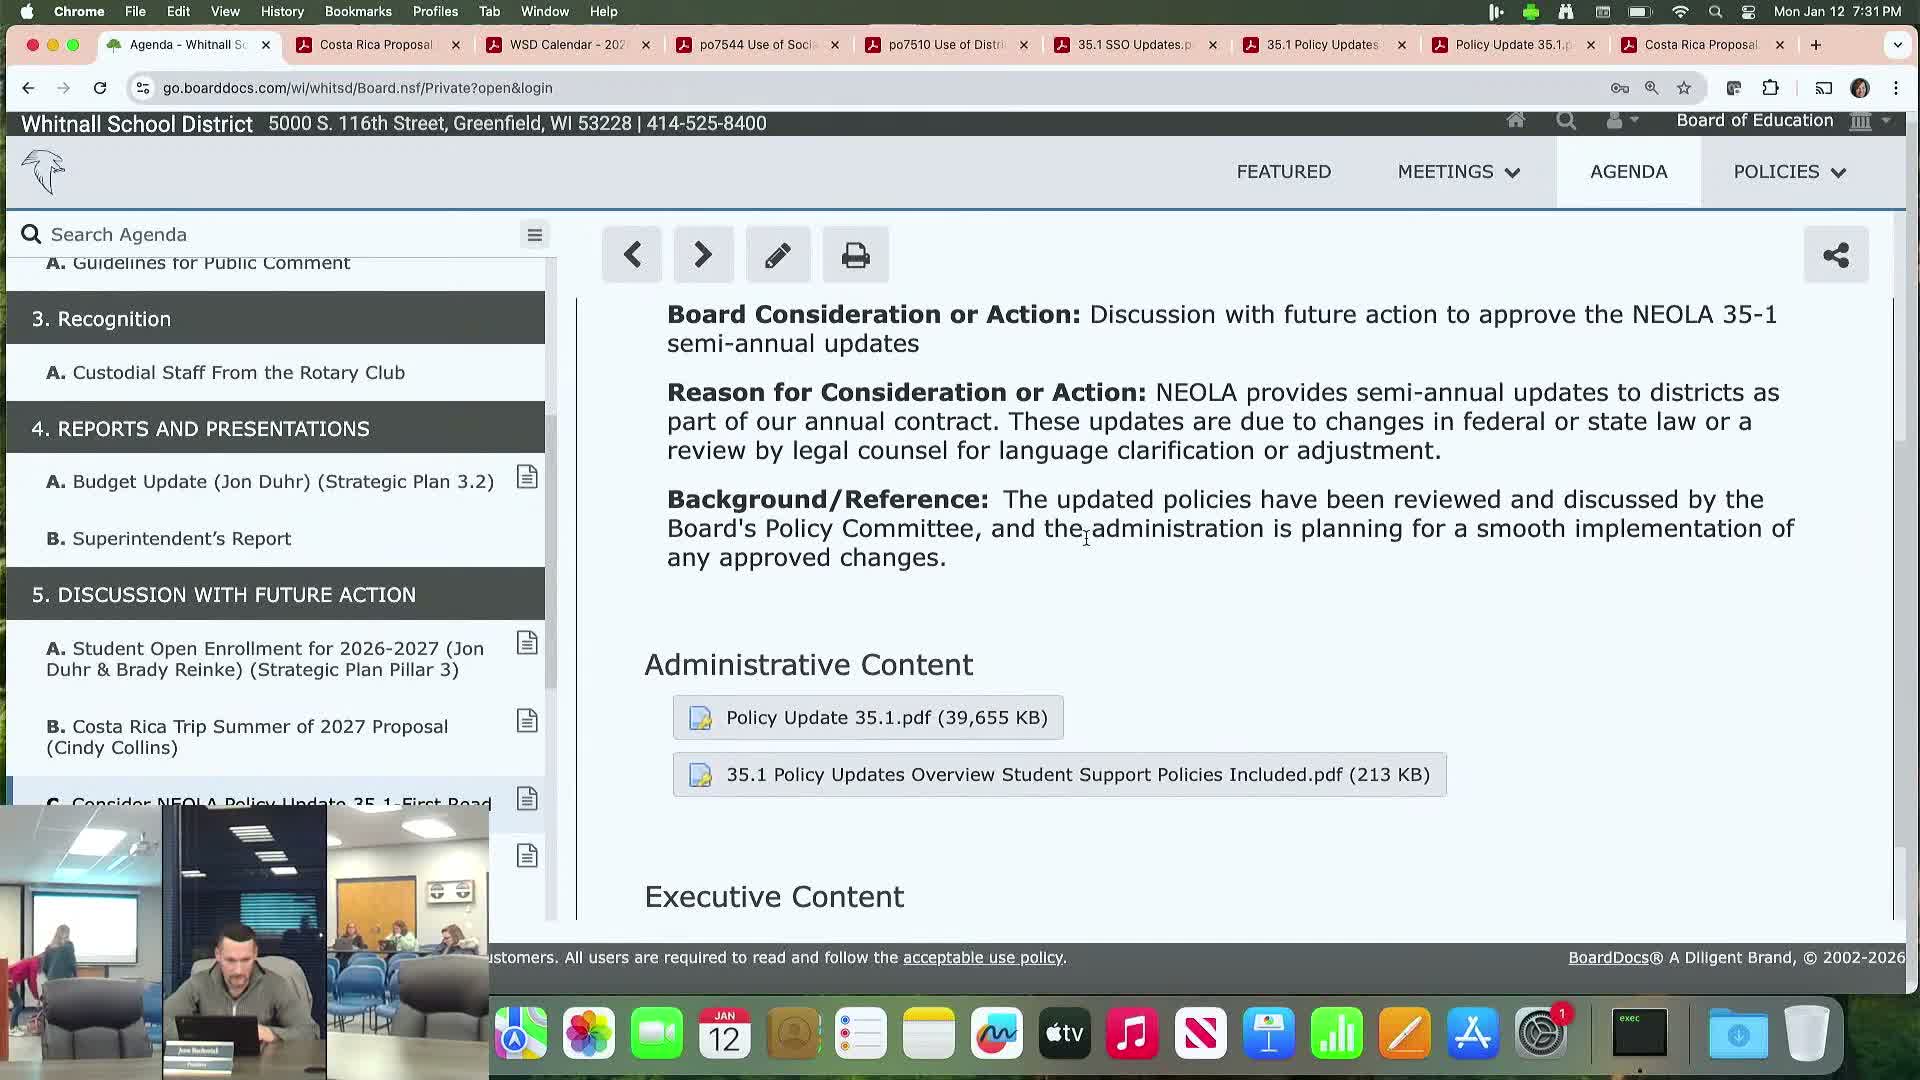Switch to the FEATURED tab
Image resolution: width=1920 pixels, height=1080 pixels.
(x=1283, y=172)
